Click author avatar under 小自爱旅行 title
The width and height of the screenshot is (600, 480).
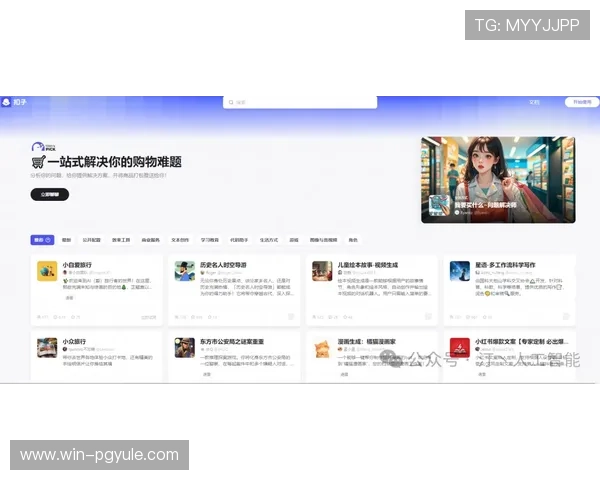coord(65,273)
